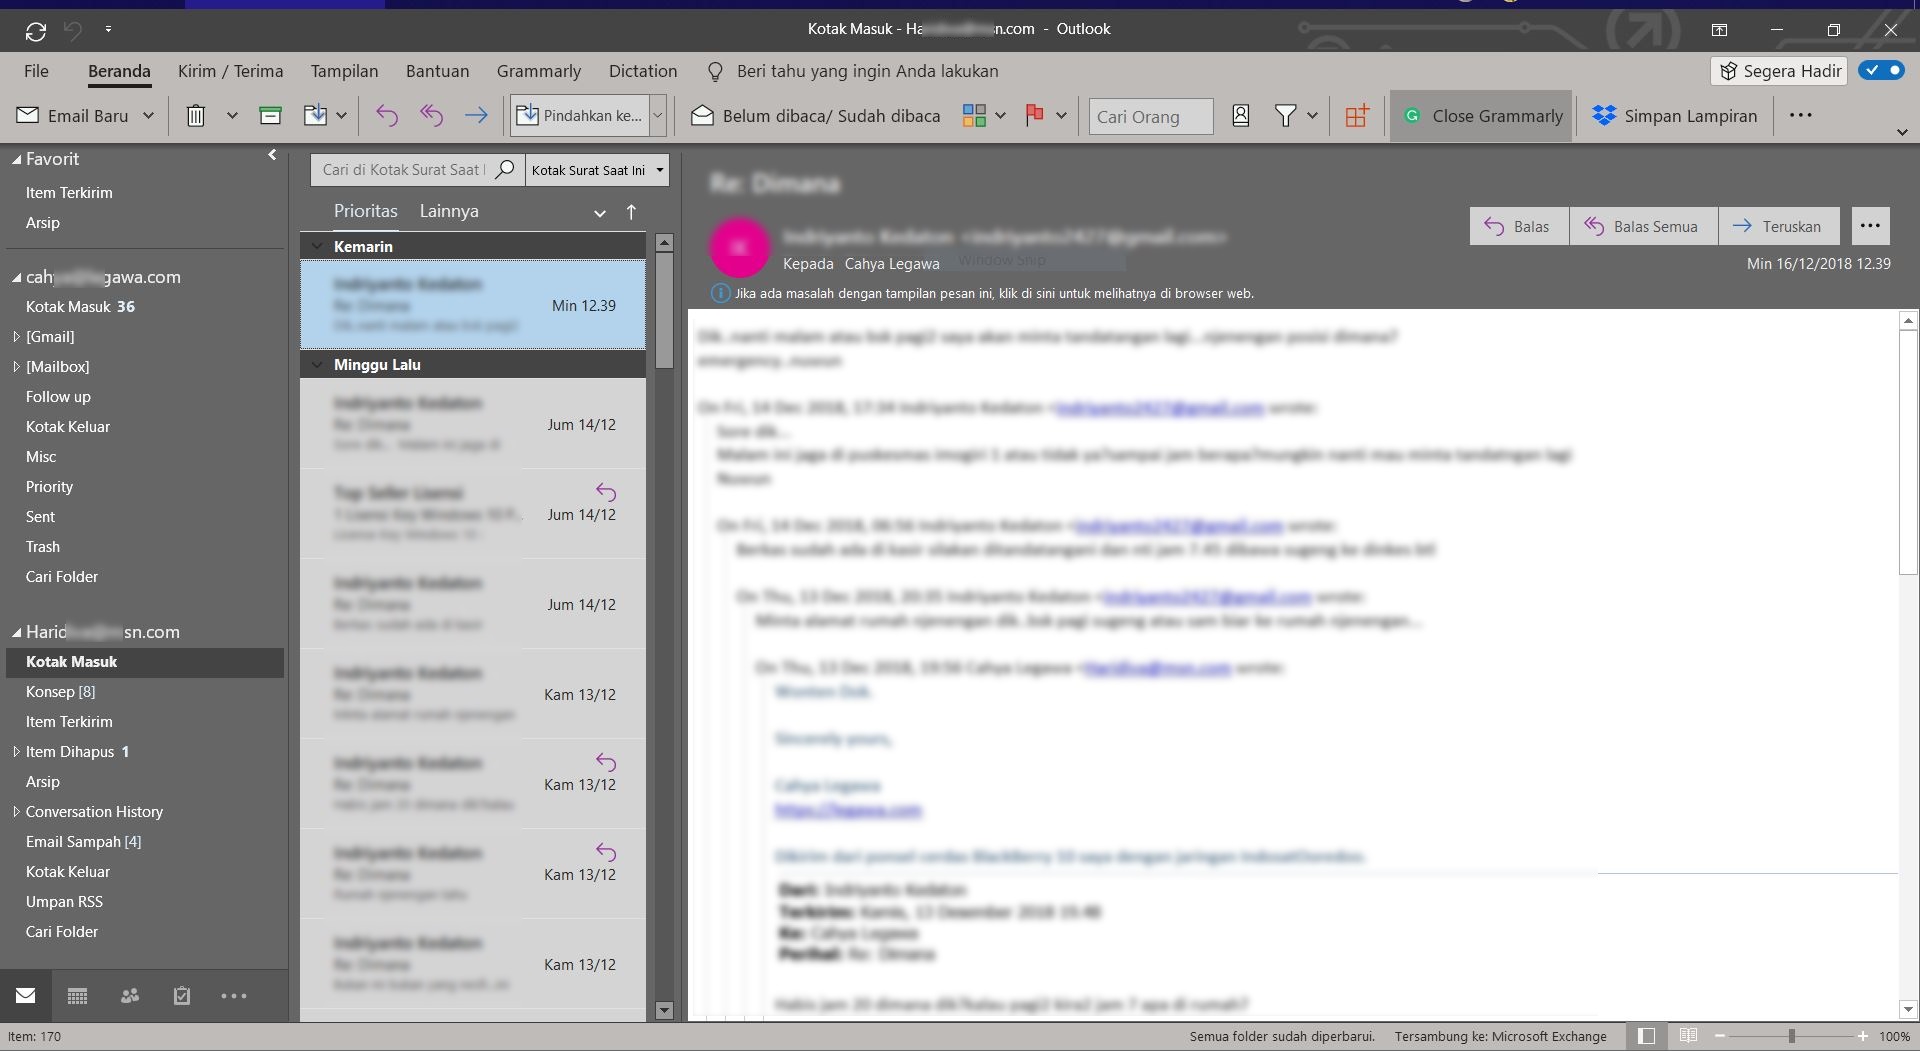This screenshot has width=1920, height=1051.
Task: Switch to Calendar view in navigation bar
Action: click(x=77, y=996)
